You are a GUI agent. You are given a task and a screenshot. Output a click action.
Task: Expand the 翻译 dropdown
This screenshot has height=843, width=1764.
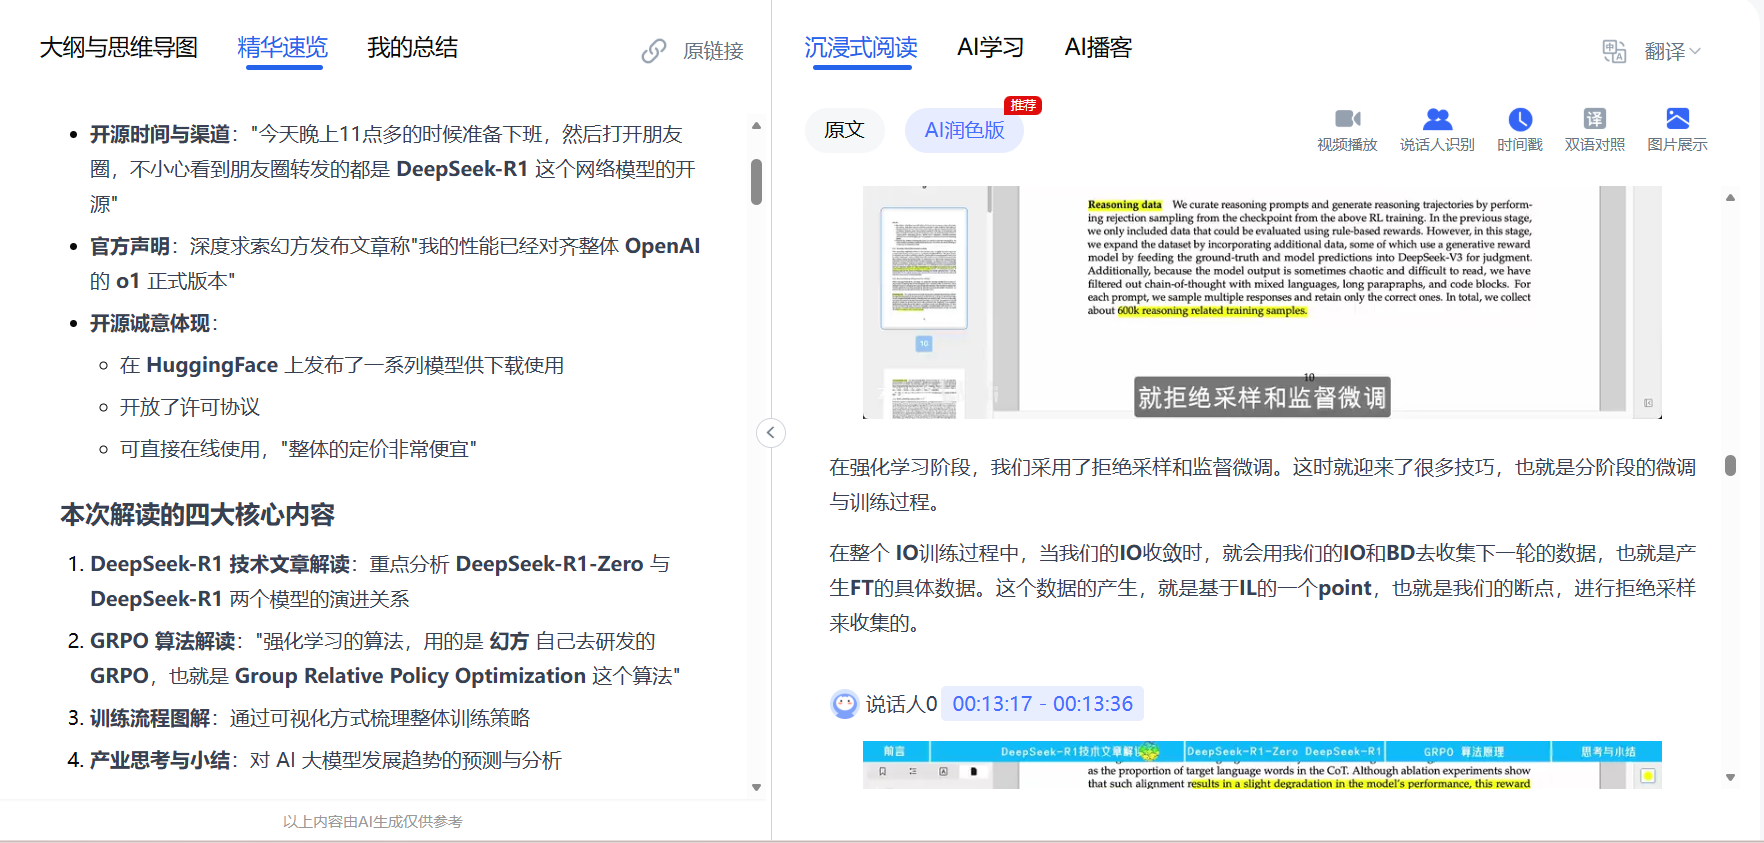(1673, 51)
